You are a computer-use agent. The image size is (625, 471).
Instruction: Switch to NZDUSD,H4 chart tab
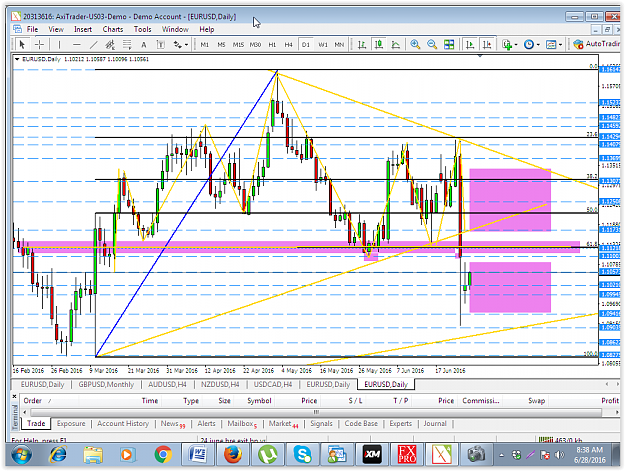coord(220,384)
